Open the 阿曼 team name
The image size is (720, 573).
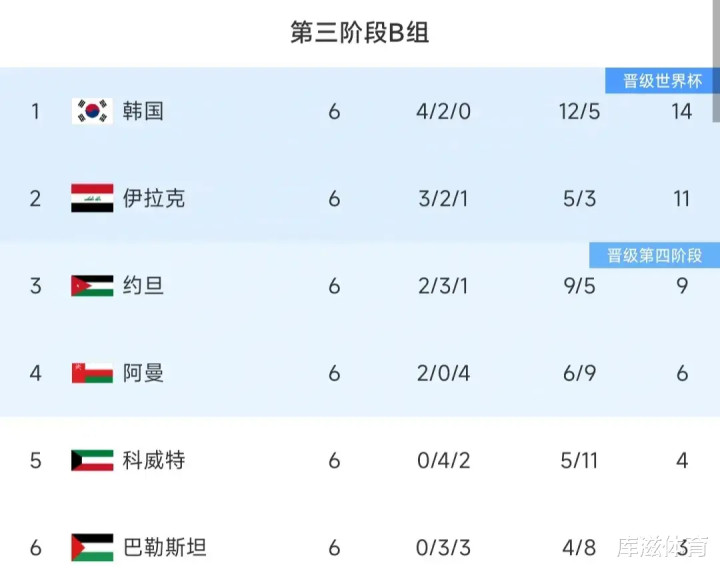click(x=143, y=373)
